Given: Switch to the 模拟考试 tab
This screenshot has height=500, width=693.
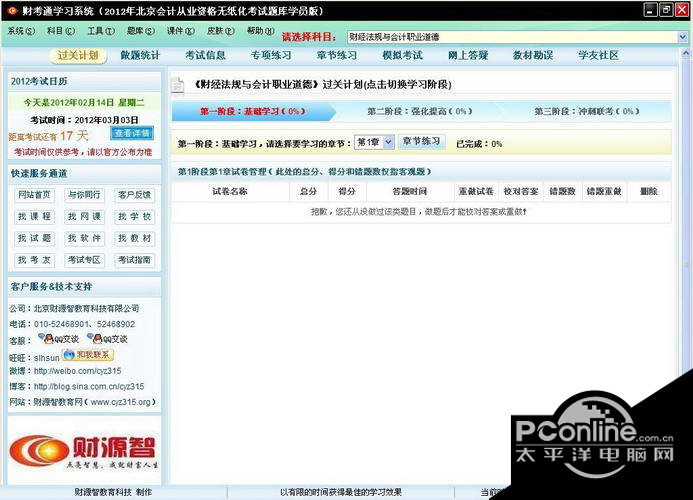Looking at the screenshot, I should point(402,56).
